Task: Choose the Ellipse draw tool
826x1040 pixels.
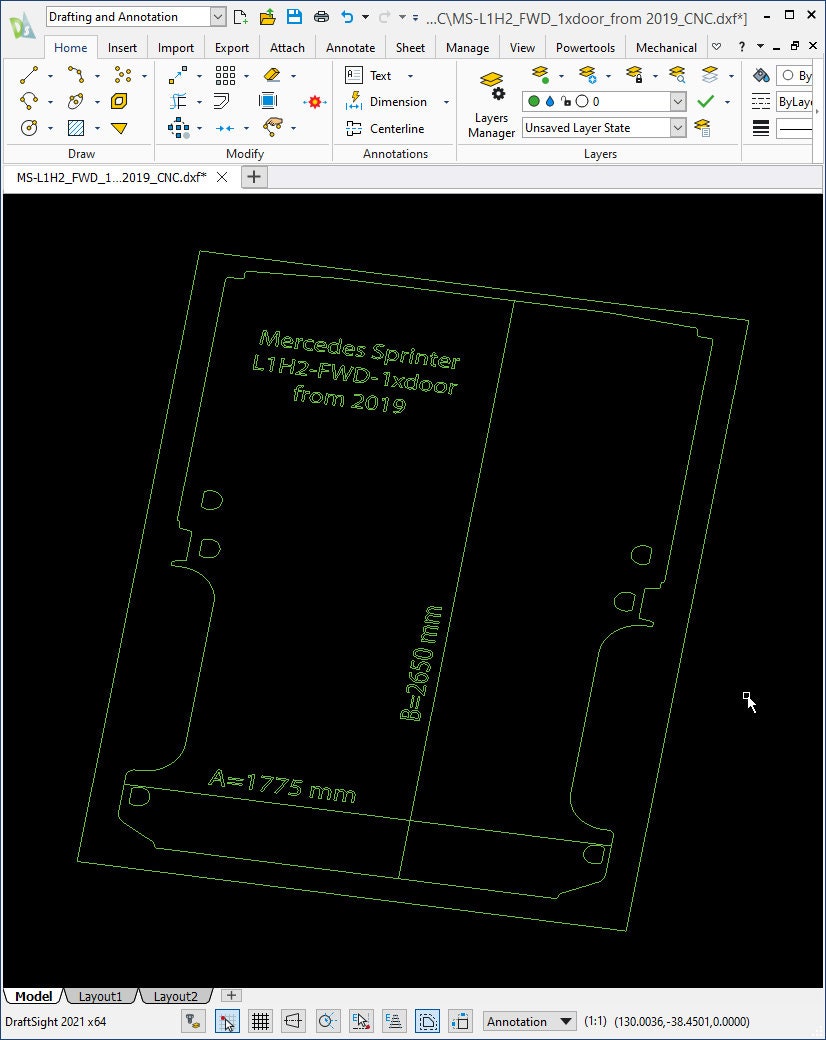Action: 76,101
